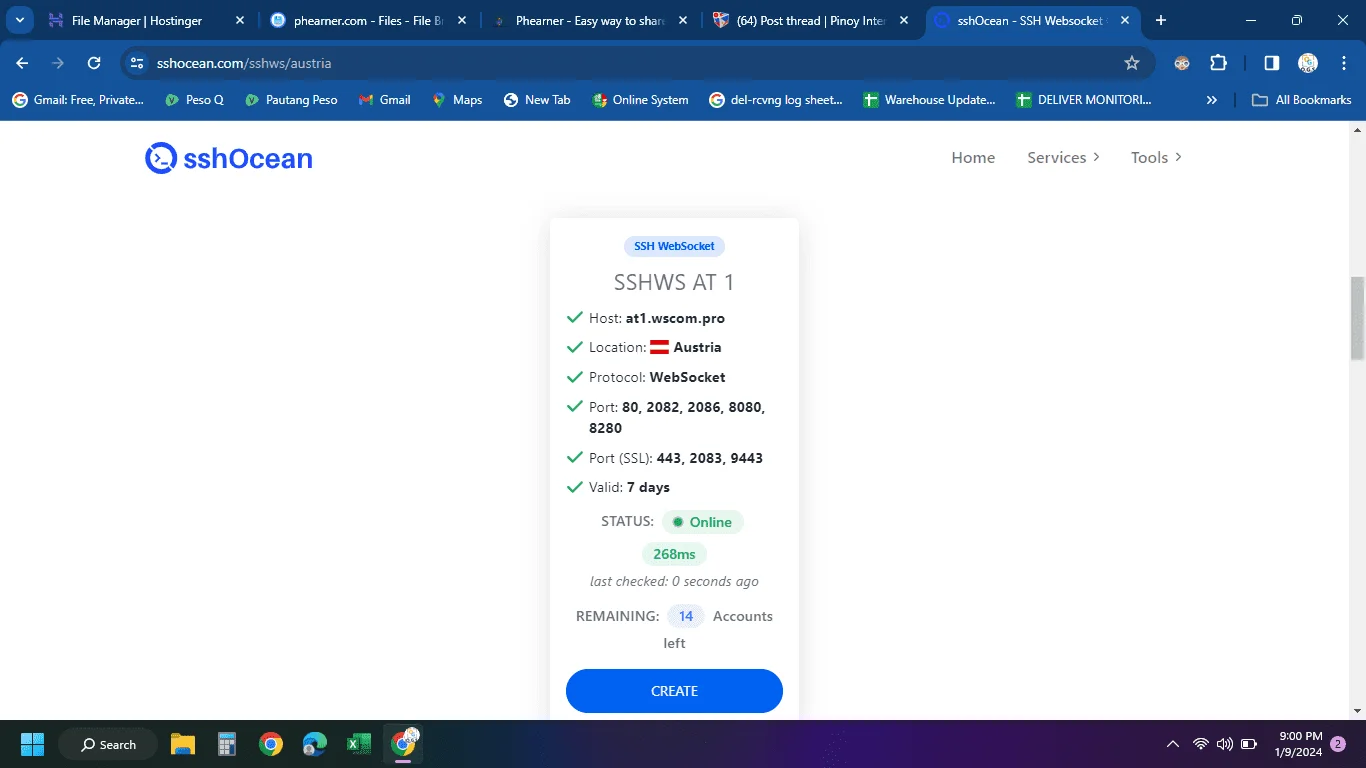Screen dimensions: 1366x768
Task: Open the monkey extension icon in toolbar
Action: 1182,63
